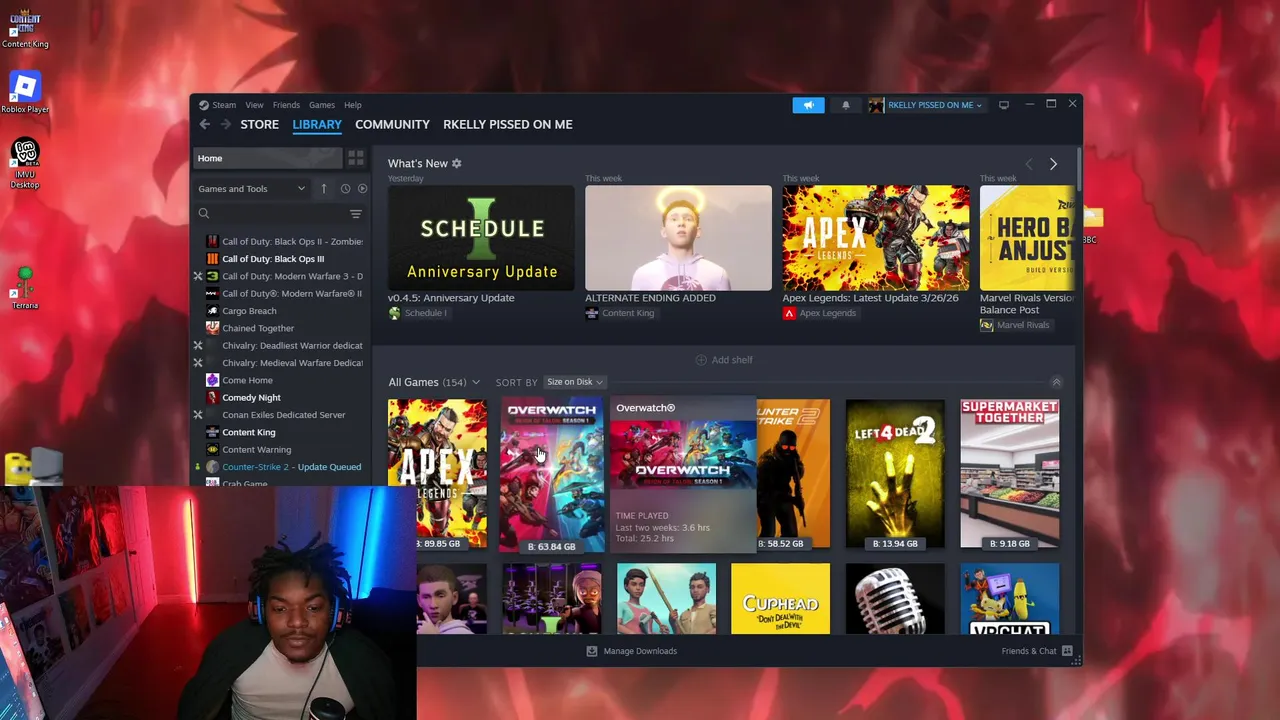Click the library search magnifier icon
Screen dimensions: 1280x720
pyautogui.click(x=204, y=213)
